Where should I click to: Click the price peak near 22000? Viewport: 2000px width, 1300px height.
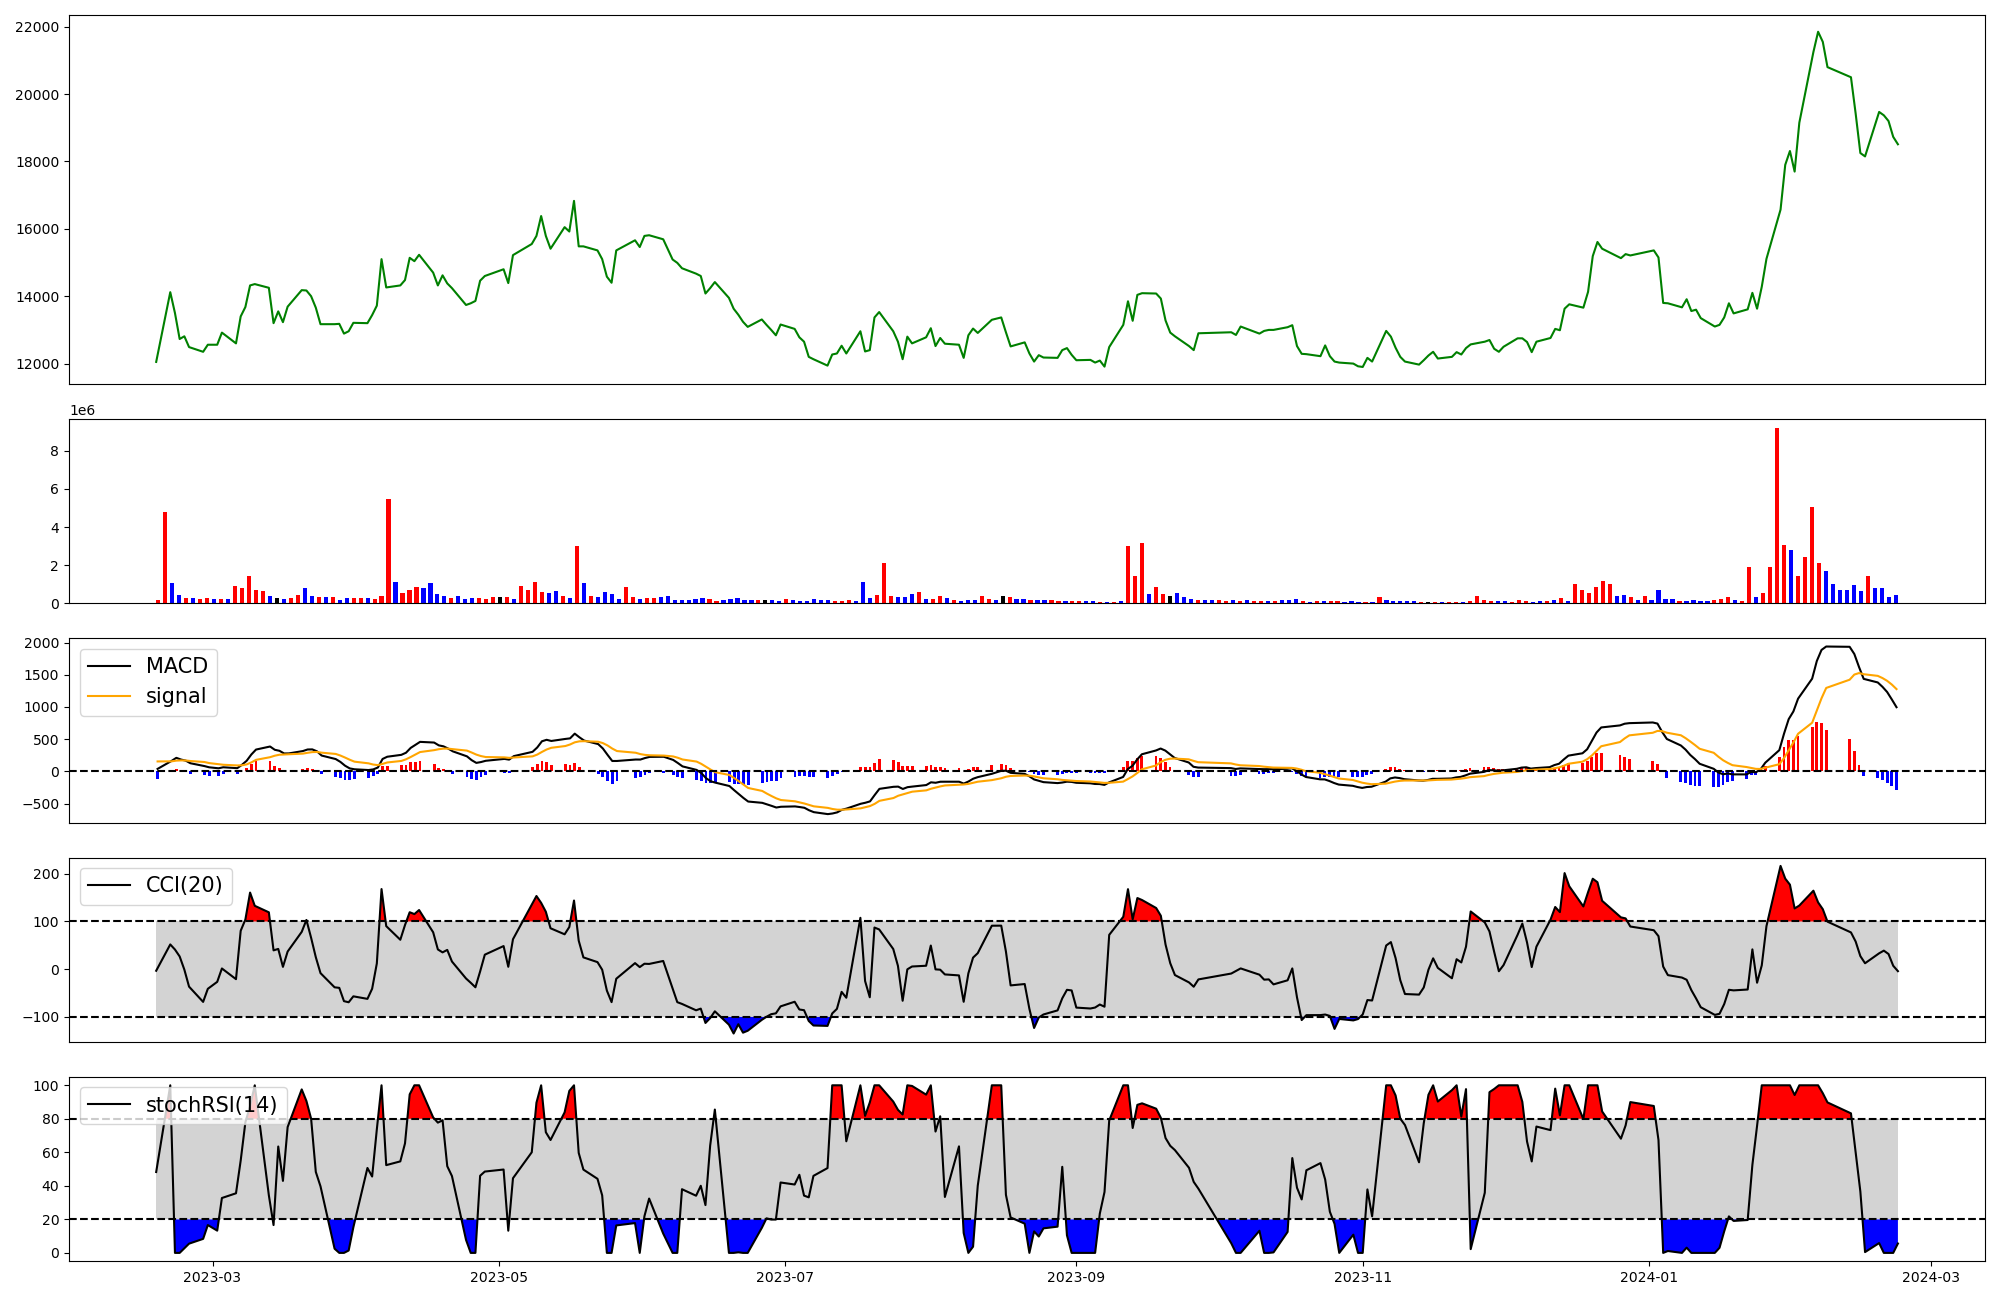pos(1818,32)
